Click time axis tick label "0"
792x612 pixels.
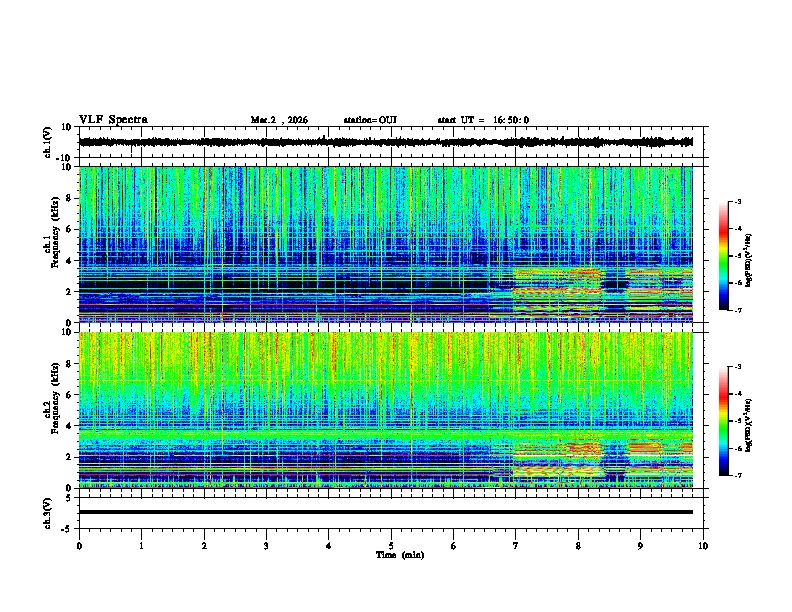coord(79,546)
